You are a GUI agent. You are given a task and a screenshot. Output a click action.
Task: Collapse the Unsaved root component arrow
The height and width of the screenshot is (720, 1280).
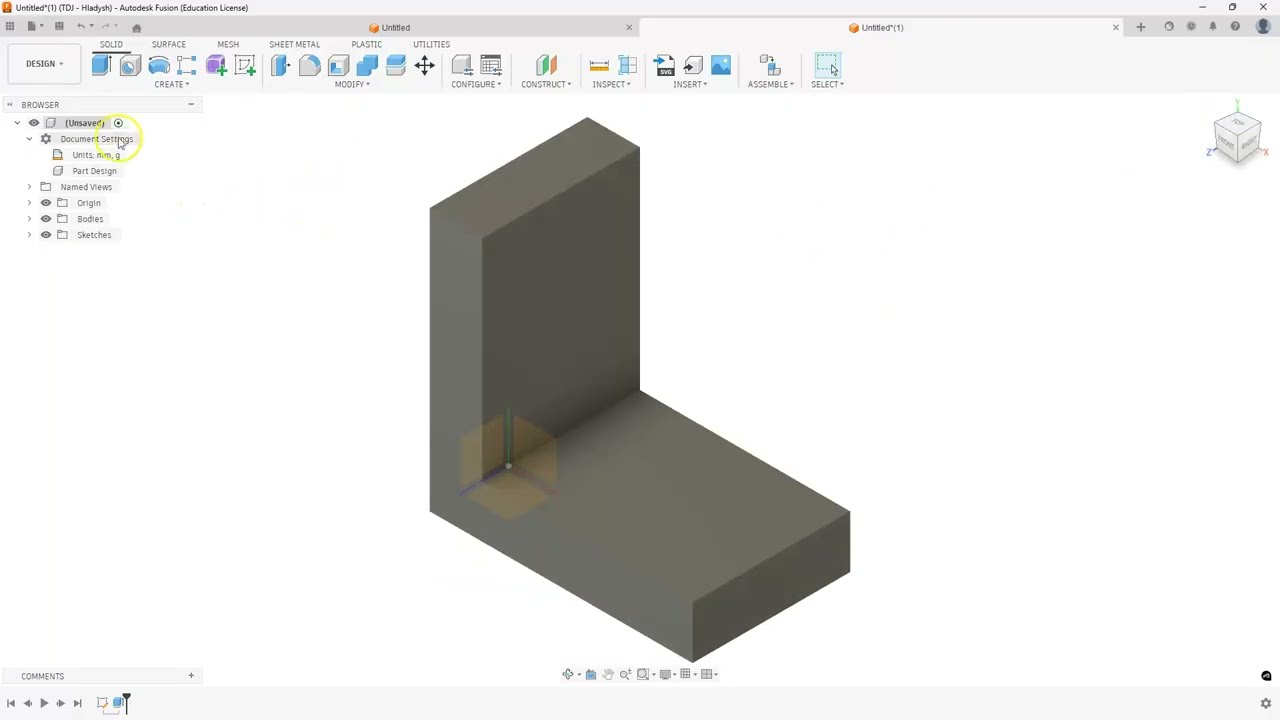point(17,123)
